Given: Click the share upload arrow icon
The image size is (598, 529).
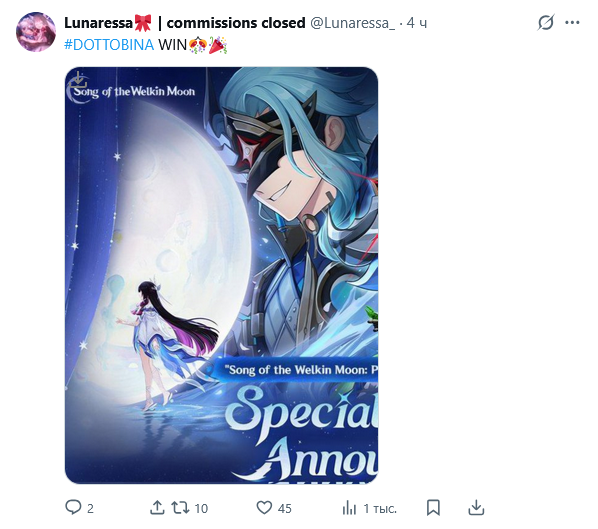Looking at the screenshot, I should coord(157,508).
